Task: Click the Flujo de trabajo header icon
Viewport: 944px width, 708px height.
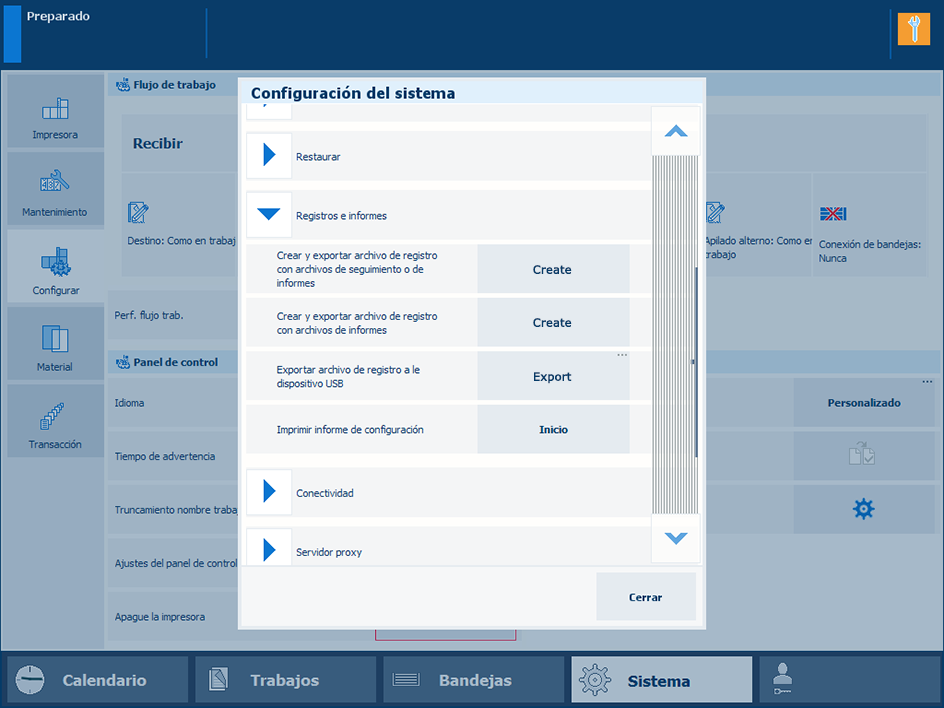Action: click(x=123, y=85)
